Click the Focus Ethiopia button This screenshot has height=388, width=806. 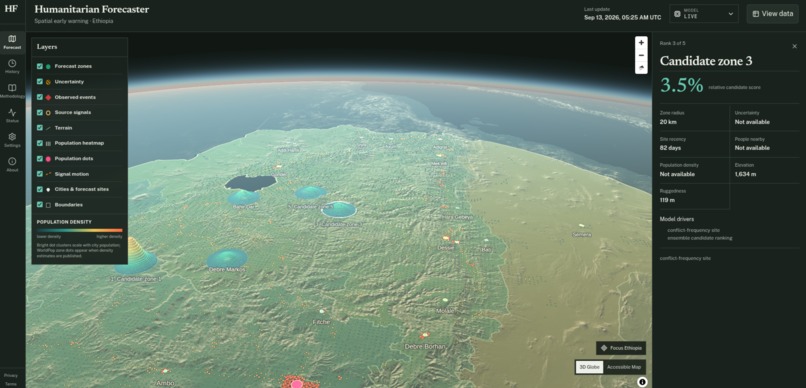pyautogui.click(x=621, y=348)
